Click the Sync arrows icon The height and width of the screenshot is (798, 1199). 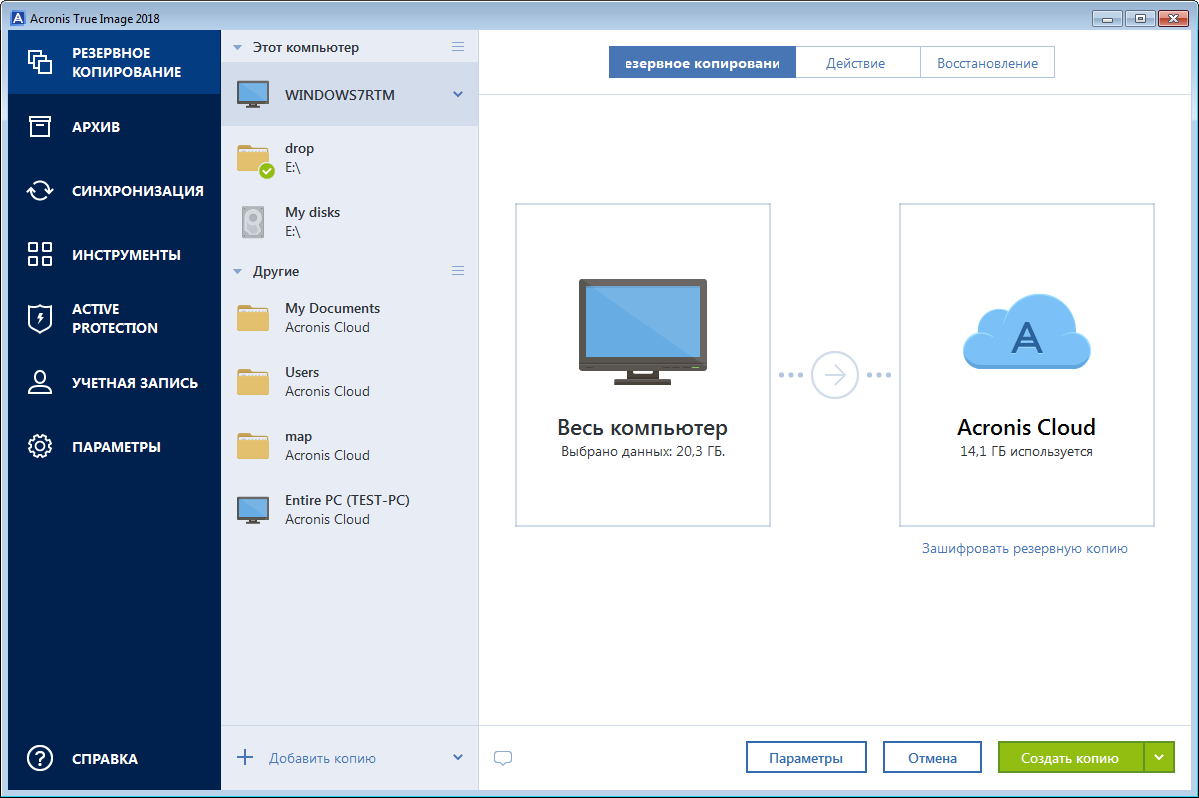point(40,190)
